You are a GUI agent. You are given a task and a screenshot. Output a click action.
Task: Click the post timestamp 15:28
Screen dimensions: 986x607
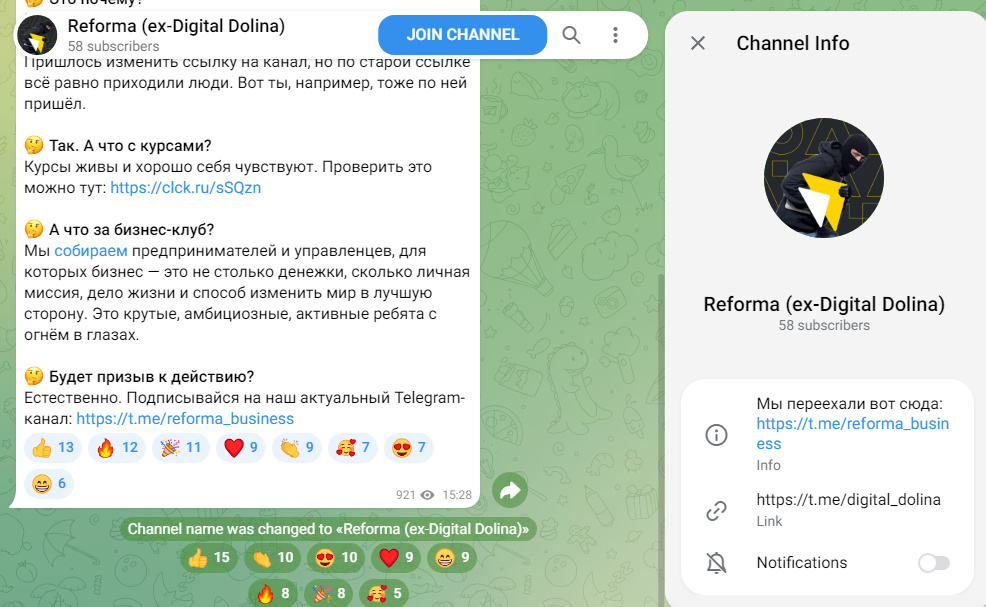click(x=457, y=495)
